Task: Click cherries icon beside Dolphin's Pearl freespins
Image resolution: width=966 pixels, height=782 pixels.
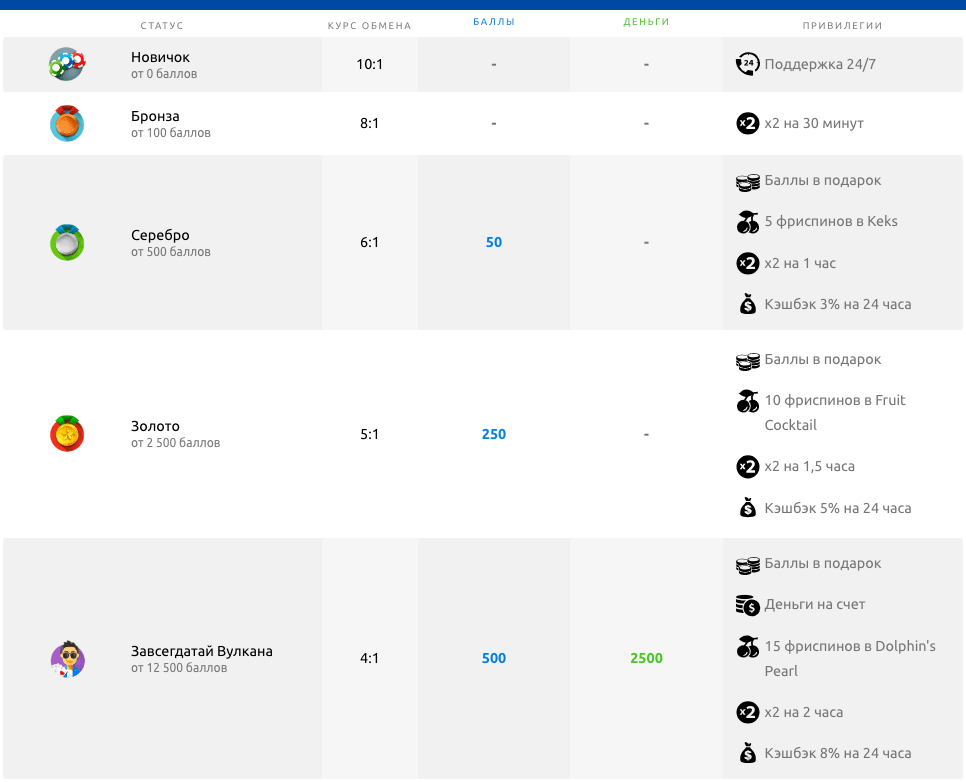Action: [747, 647]
